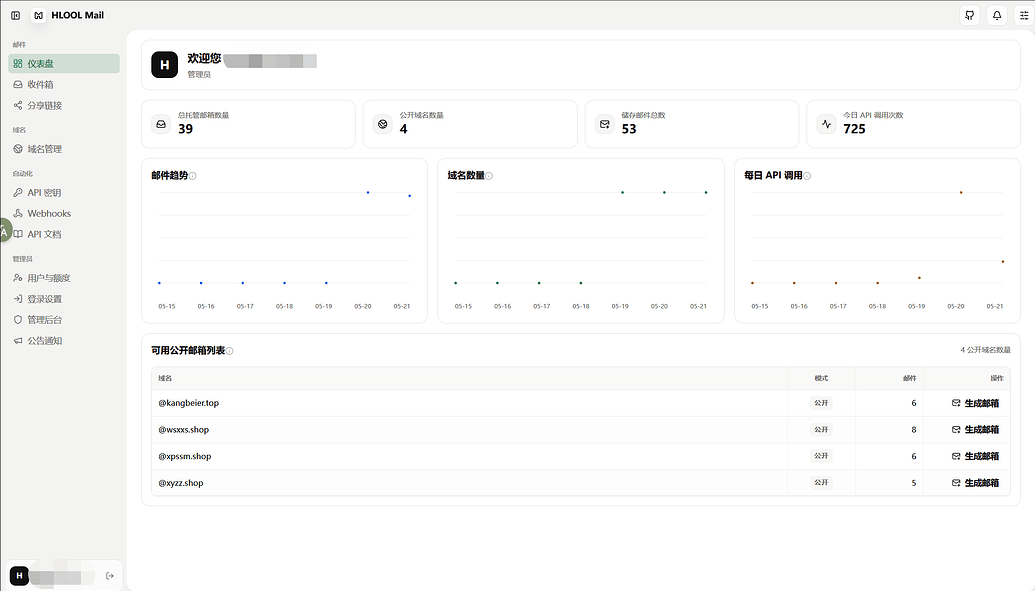Click the HLOOL Mail logo icon
1035x591 pixels.
[39, 15]
